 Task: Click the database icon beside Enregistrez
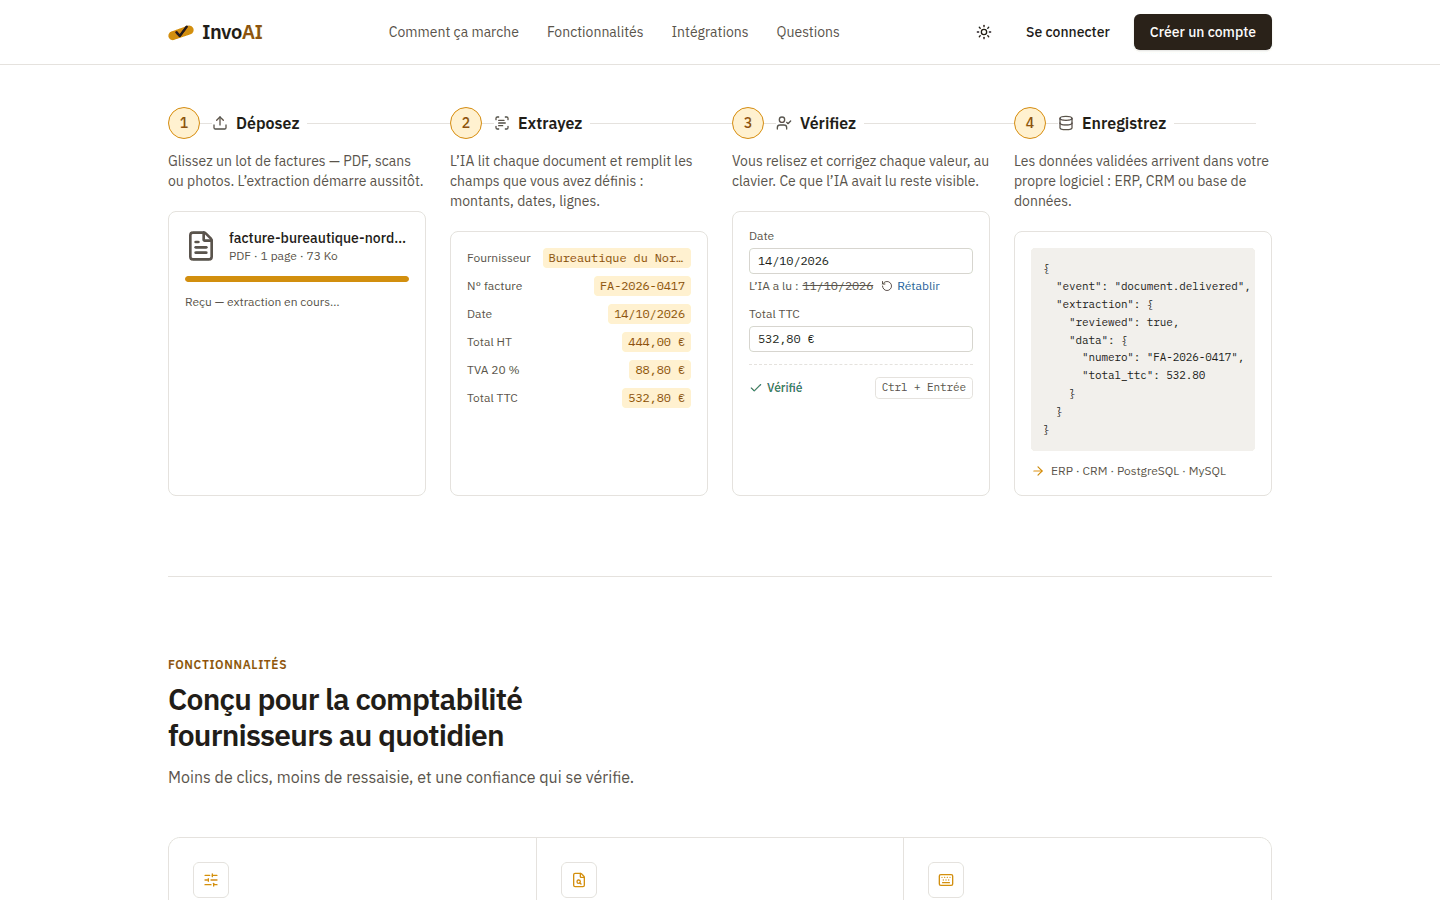click(1066, 123)
